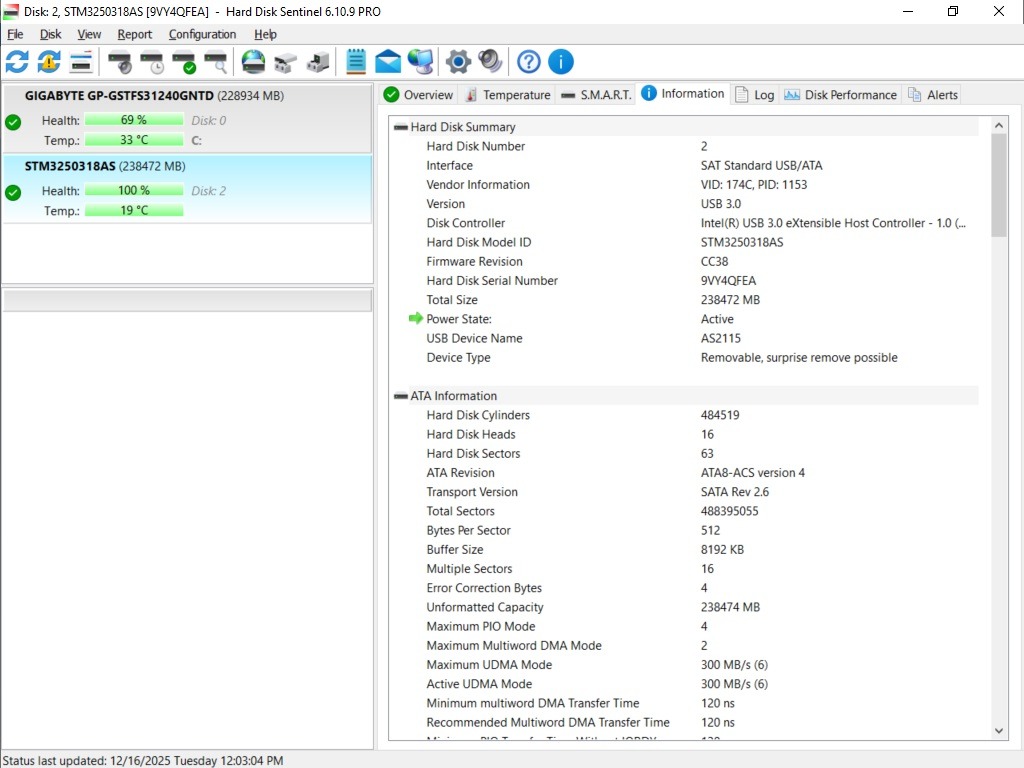Open settings with the gear icon
This screenshot has height=768, width=1024.
click(x=458, y=62)
